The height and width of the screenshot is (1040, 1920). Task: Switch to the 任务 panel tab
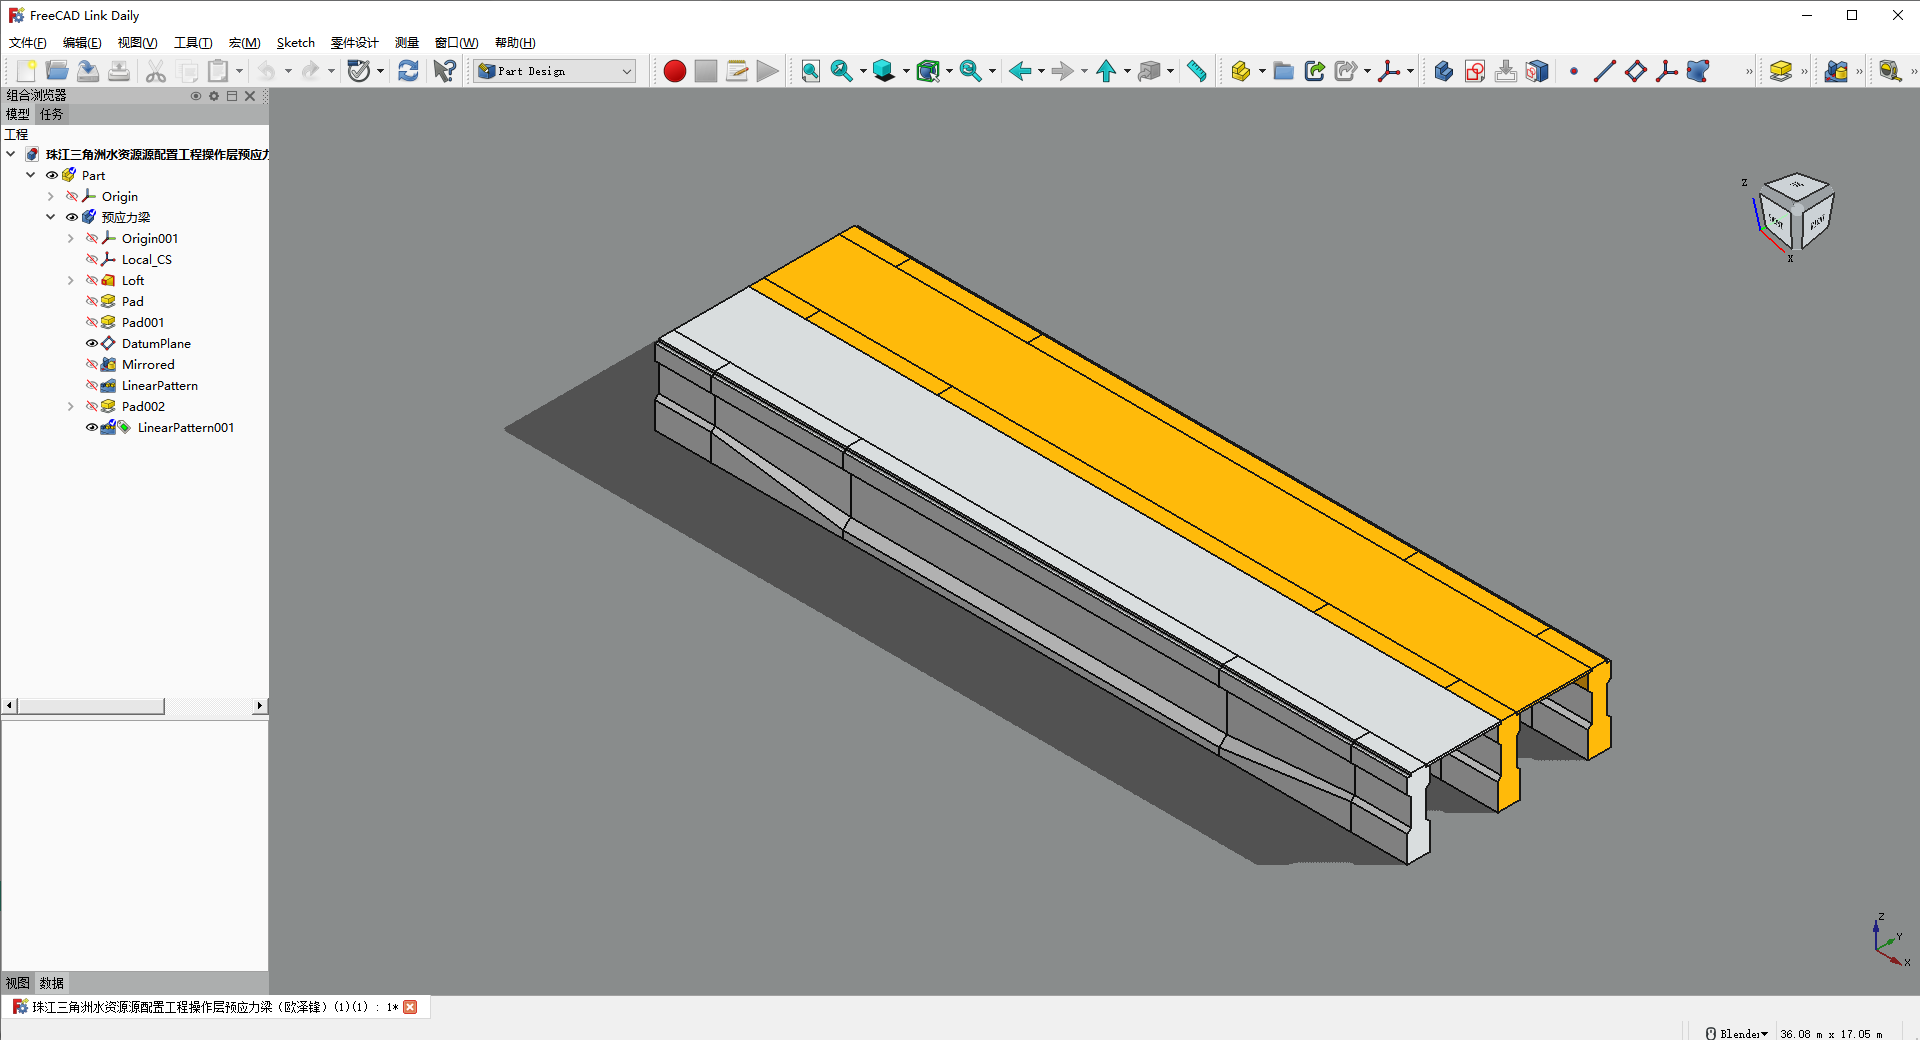click(51, 114)
